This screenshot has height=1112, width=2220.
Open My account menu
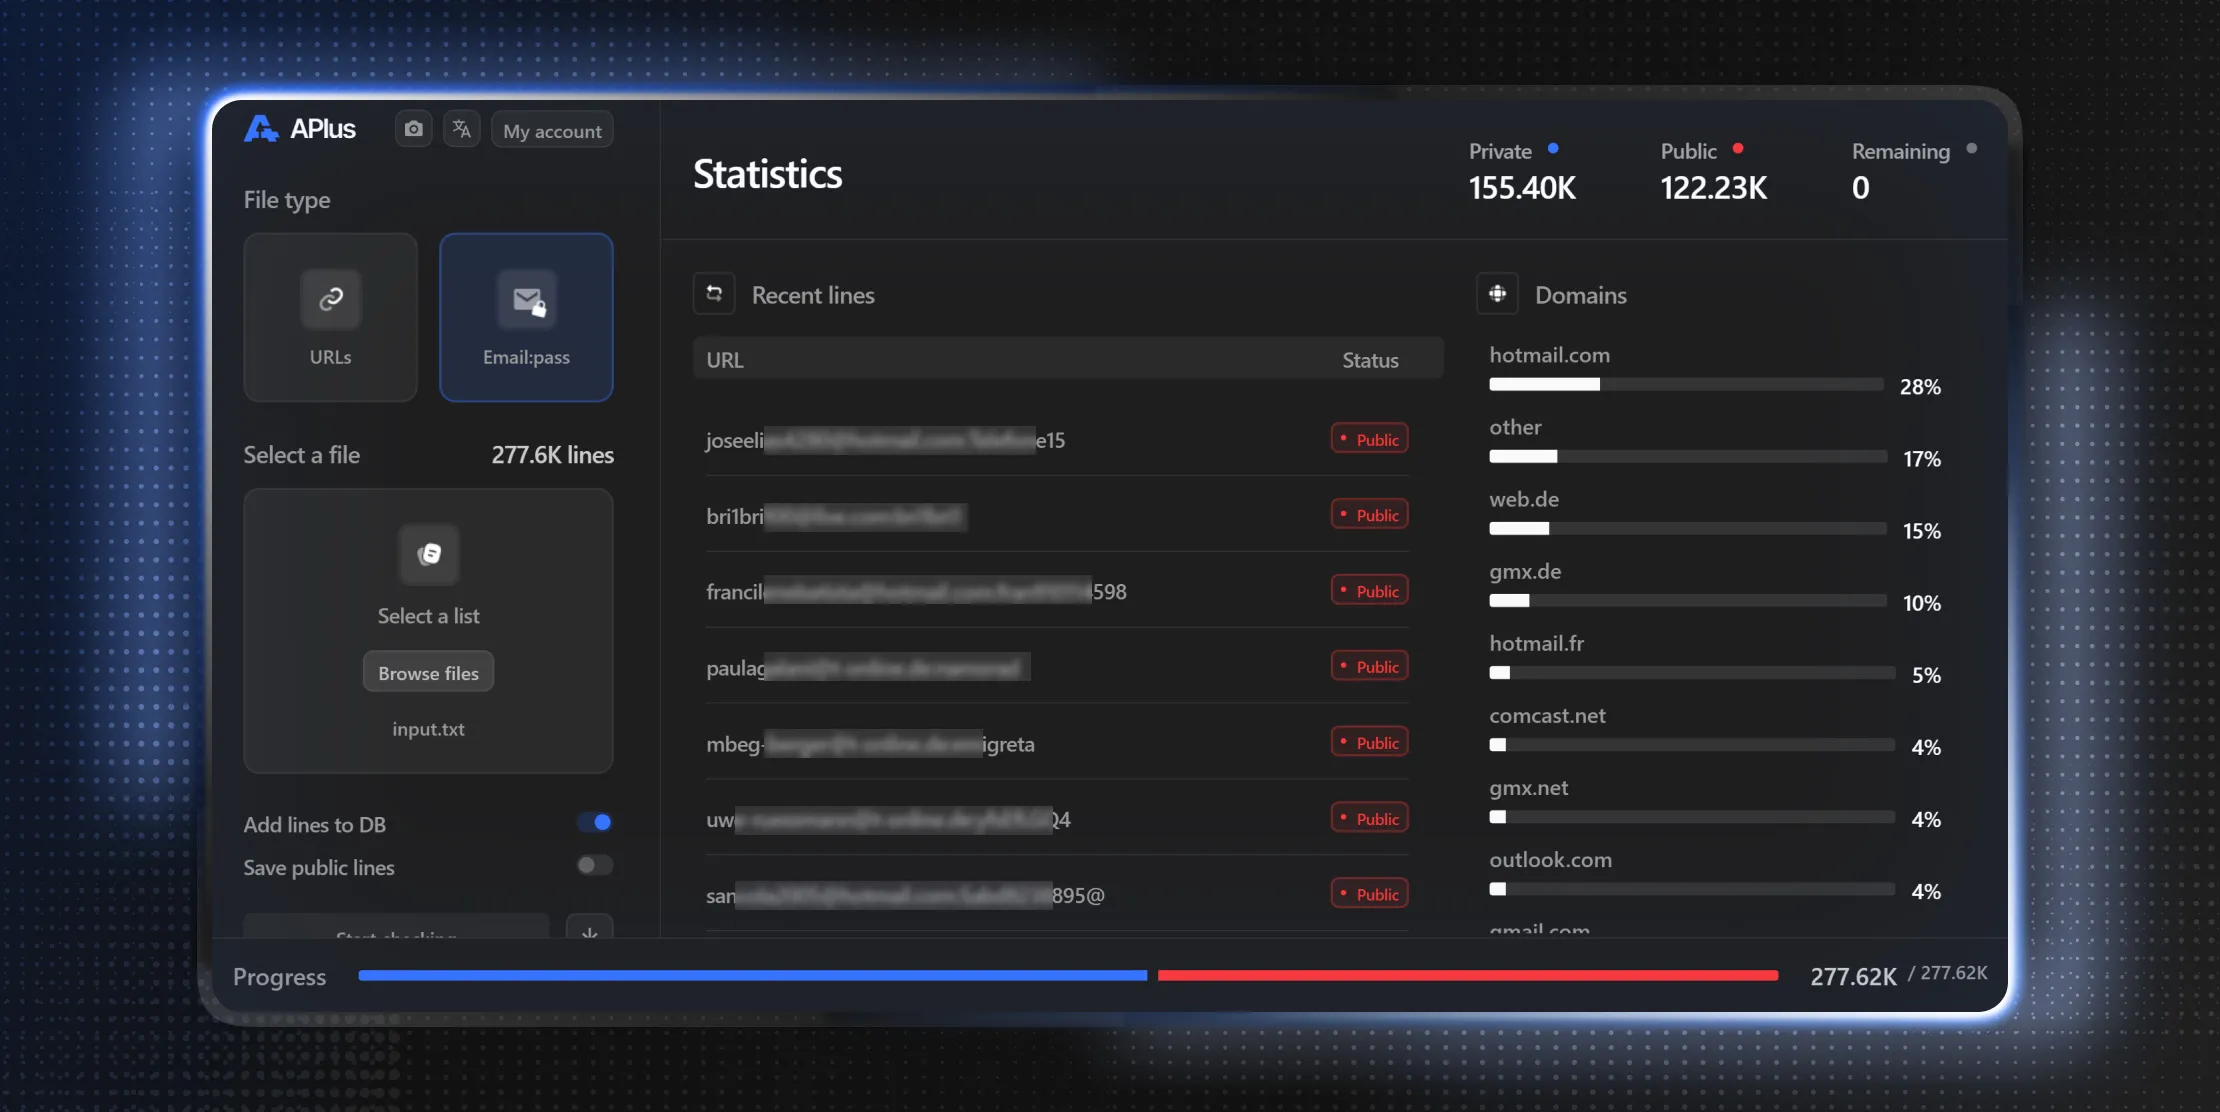[x=551, y=129]
